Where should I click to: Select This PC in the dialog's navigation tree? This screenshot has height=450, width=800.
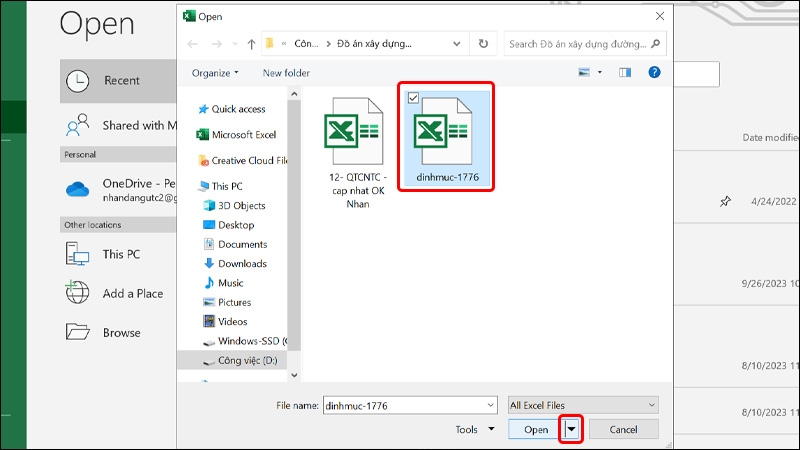220,186
